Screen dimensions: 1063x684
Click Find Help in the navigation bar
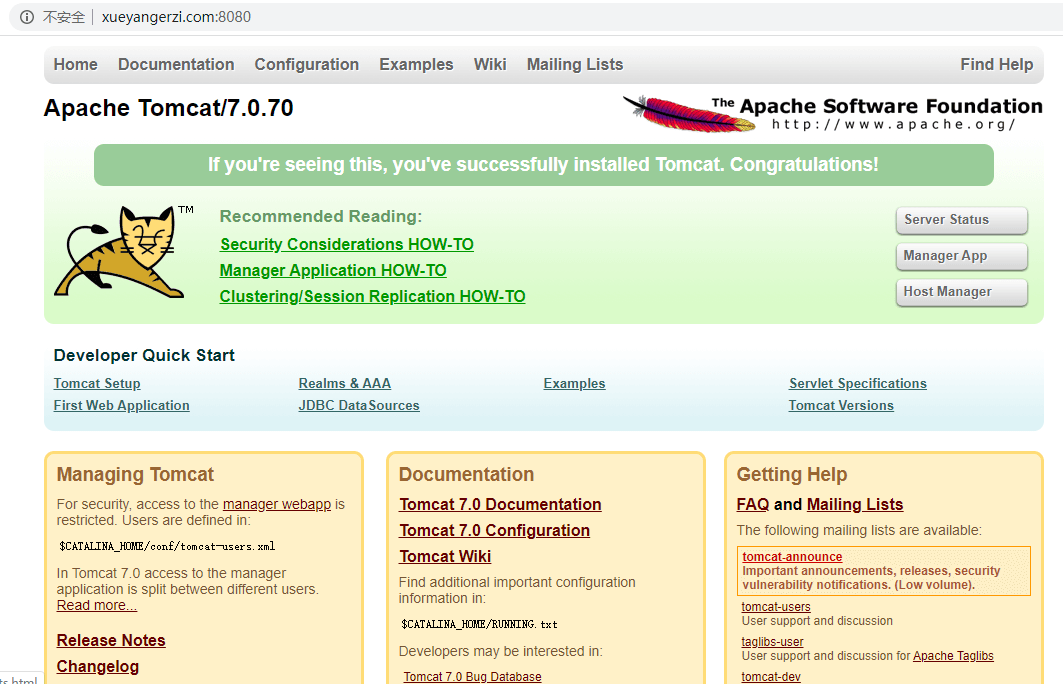tap(997, 64)
